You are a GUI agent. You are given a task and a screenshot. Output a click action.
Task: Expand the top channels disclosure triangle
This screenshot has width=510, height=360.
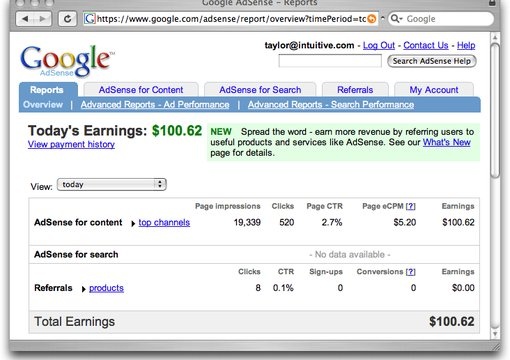point(133,223)
